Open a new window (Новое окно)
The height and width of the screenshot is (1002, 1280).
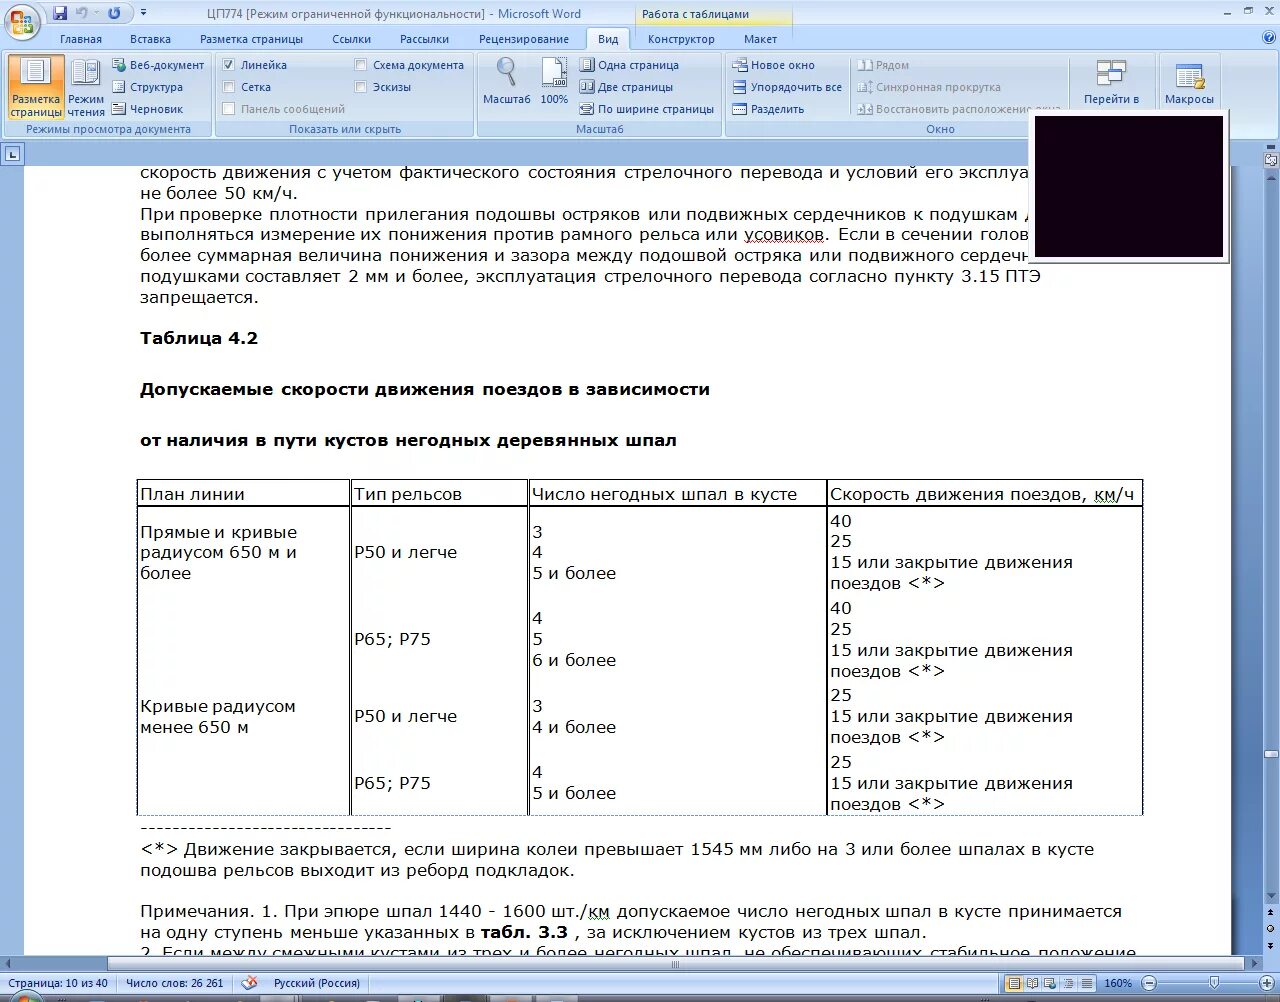point(774,65)
